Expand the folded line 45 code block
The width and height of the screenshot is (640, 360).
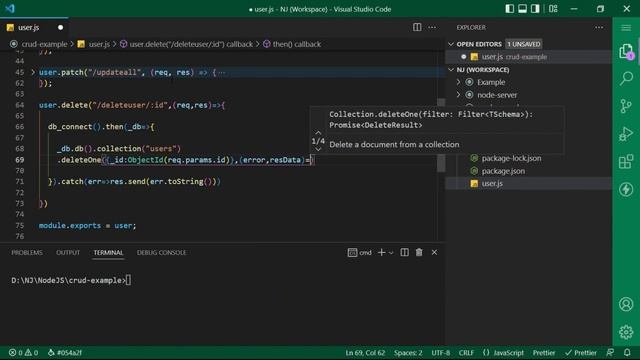[33, 72]
